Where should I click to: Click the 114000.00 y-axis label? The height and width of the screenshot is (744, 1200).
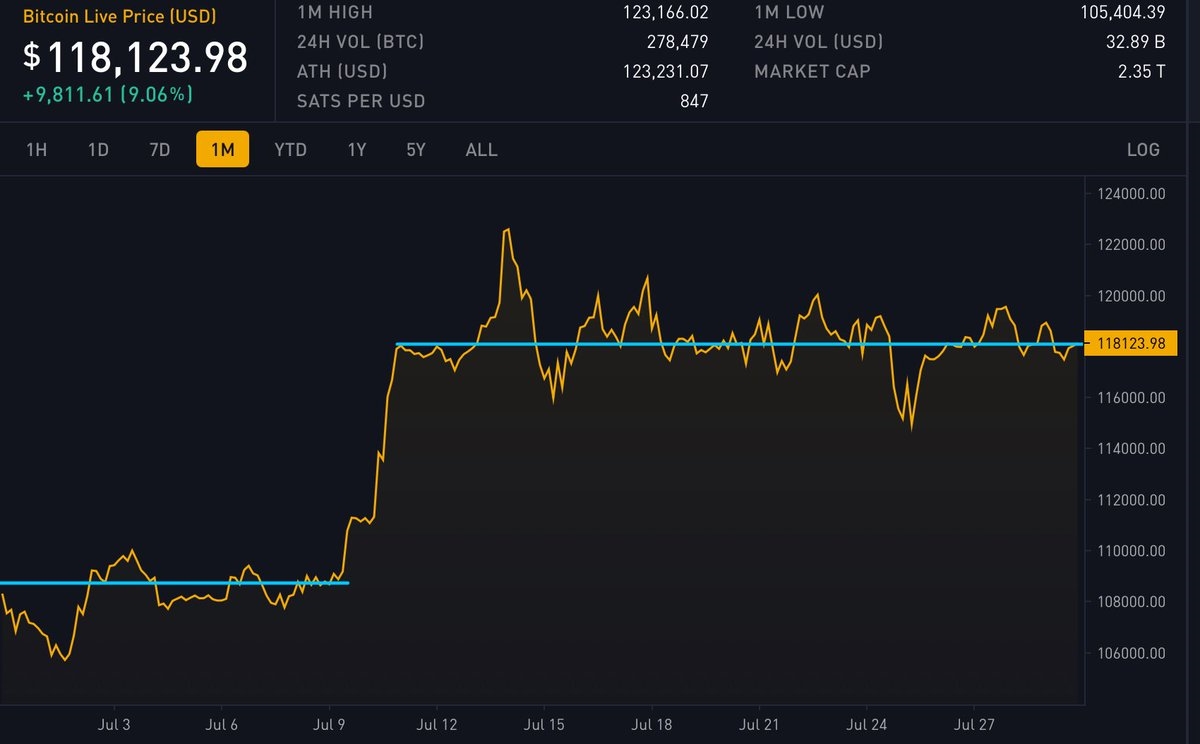[1131, 449]
